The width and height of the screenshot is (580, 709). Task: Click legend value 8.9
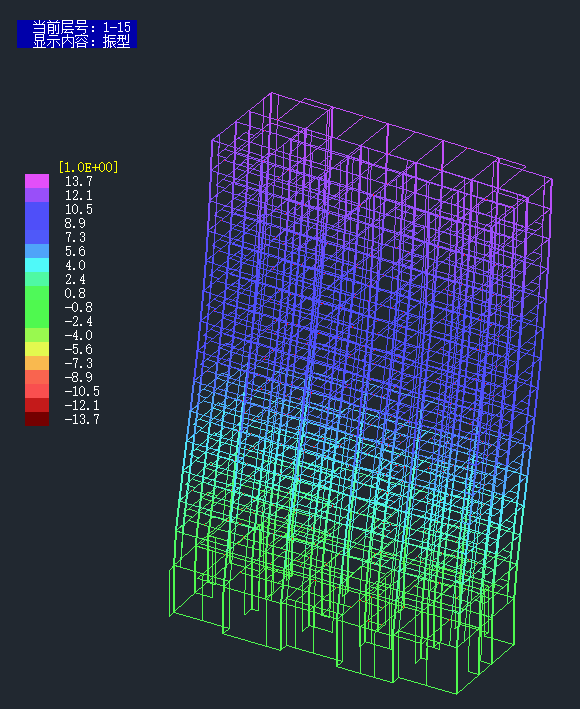tap(75, 223)
